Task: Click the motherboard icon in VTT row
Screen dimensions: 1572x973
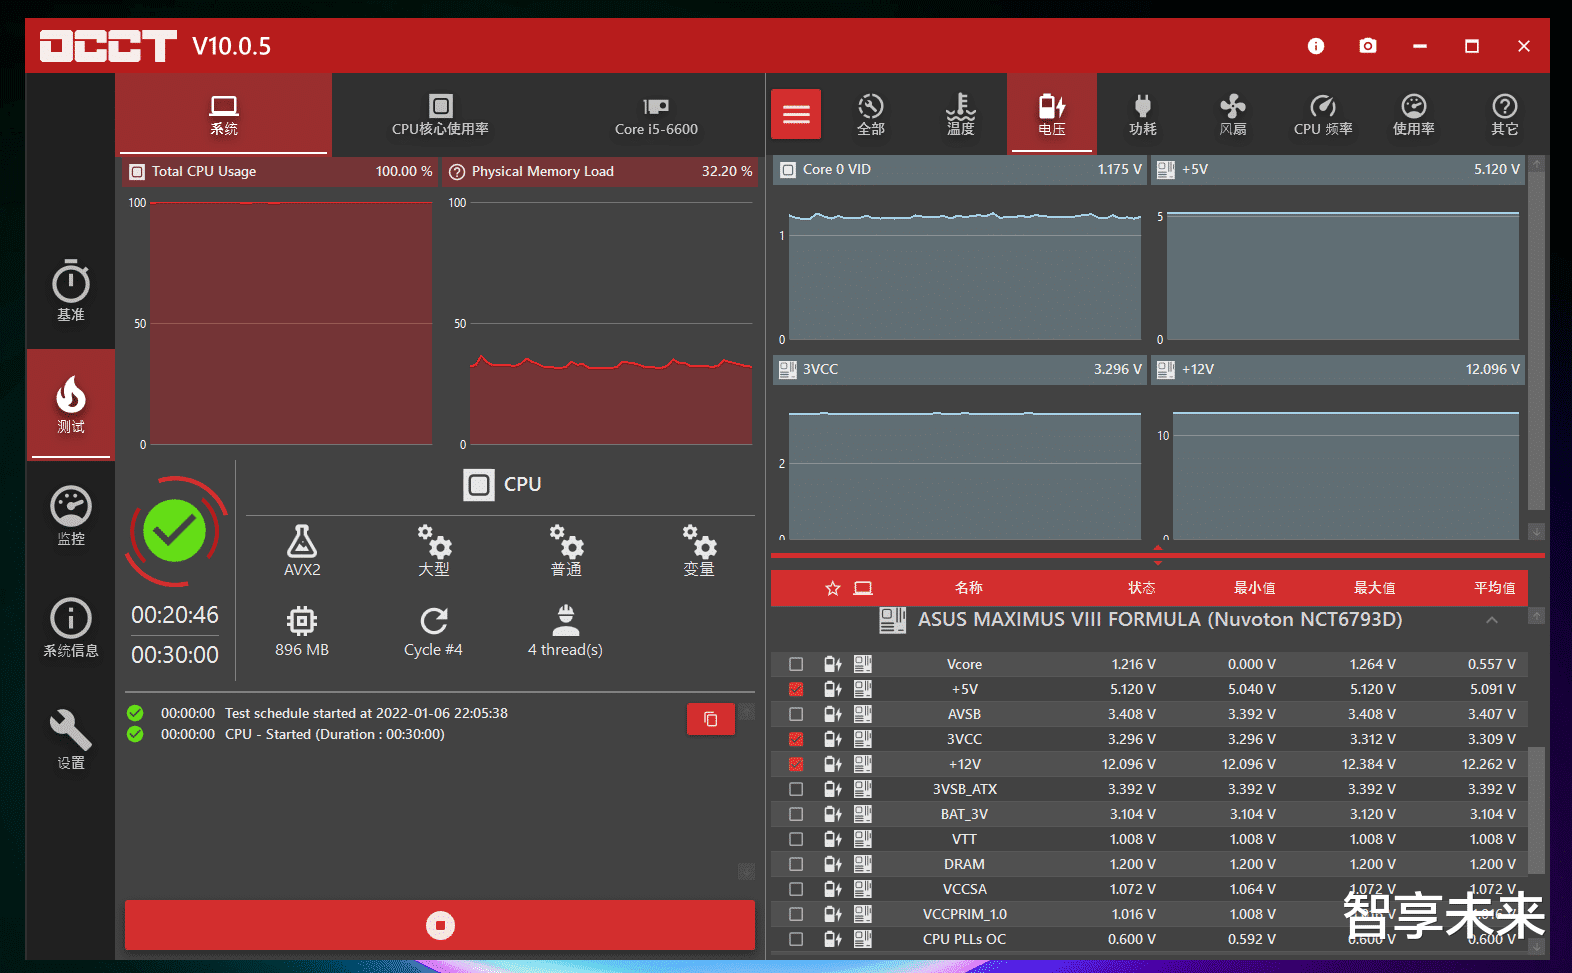Action: click(x=863, y=839)
